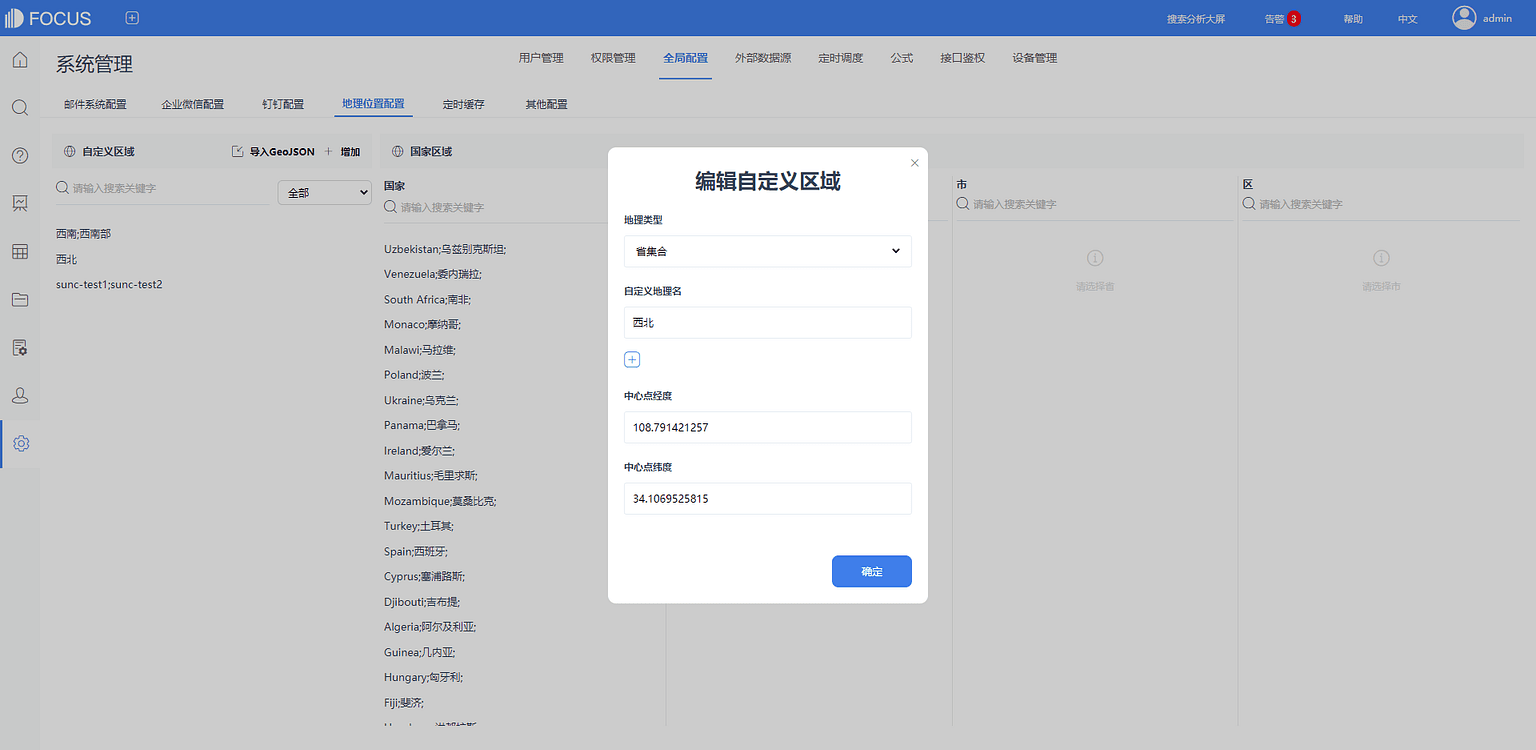Open 帮助 help link

tap(1353, 19)
